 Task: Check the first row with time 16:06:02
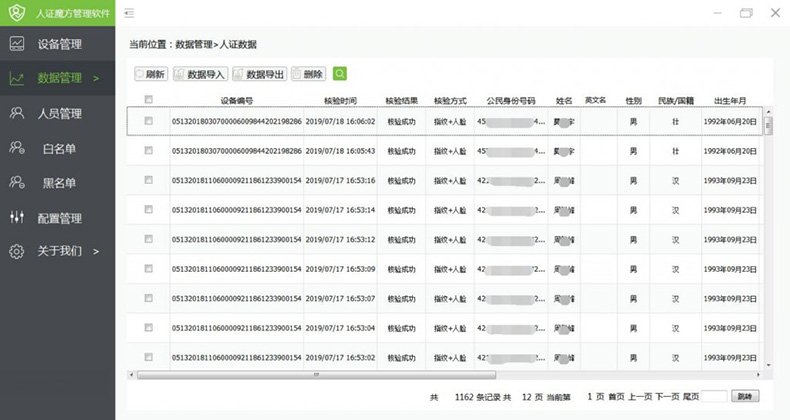point(149,121)
